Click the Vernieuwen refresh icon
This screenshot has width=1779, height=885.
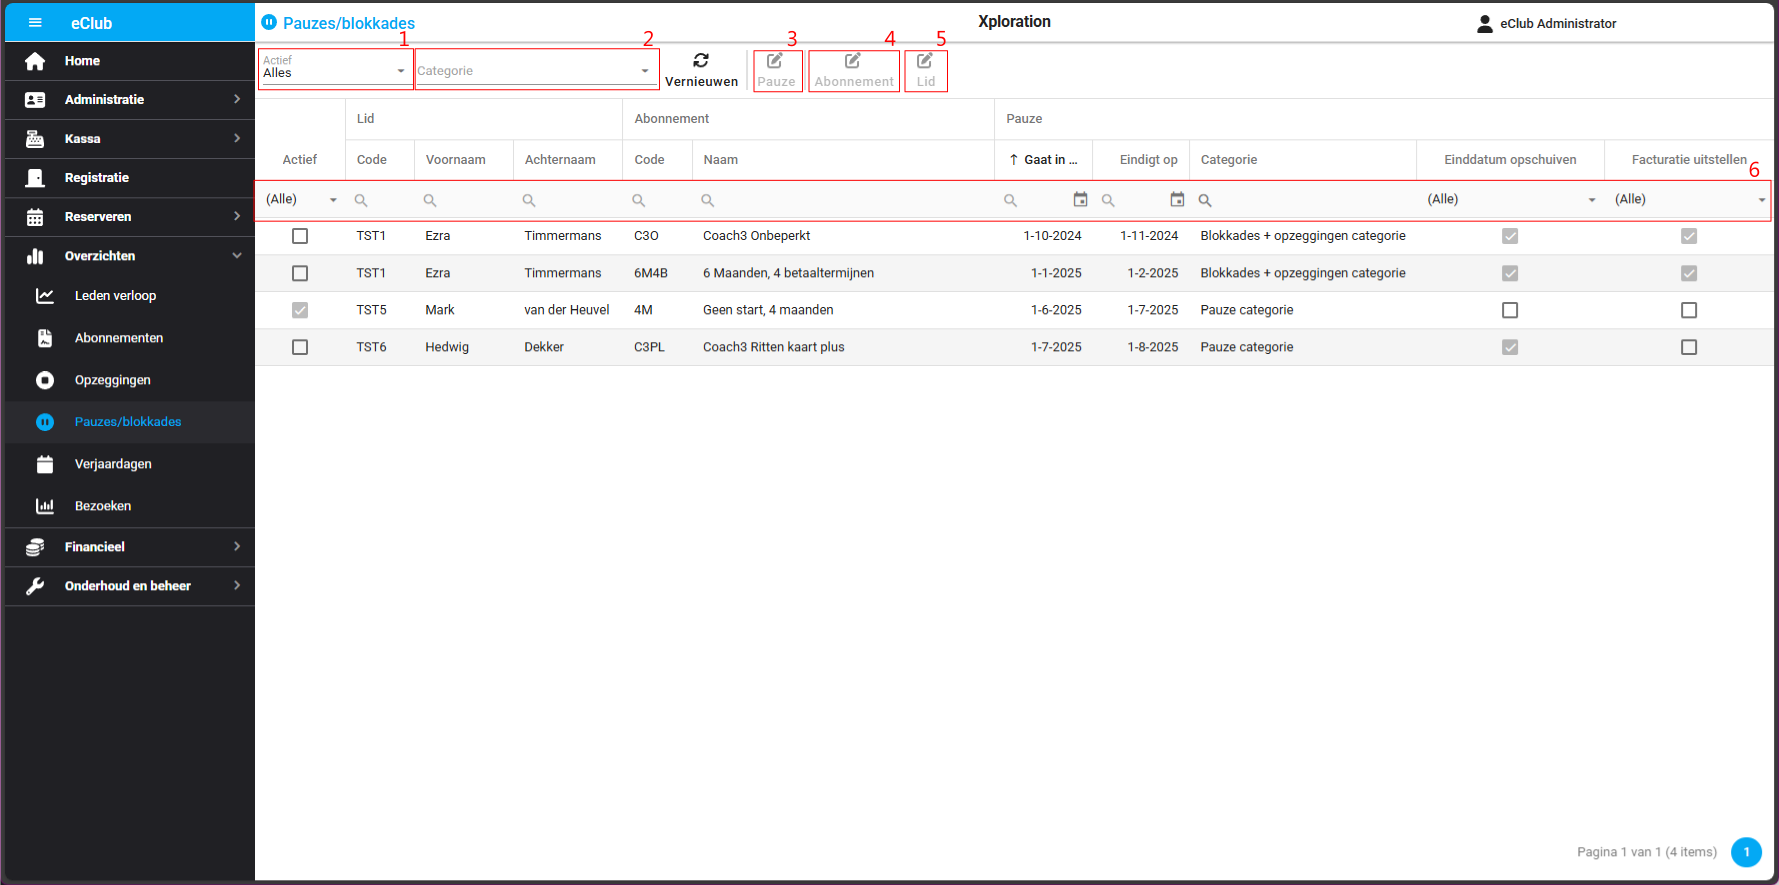(x=701, y=61)
